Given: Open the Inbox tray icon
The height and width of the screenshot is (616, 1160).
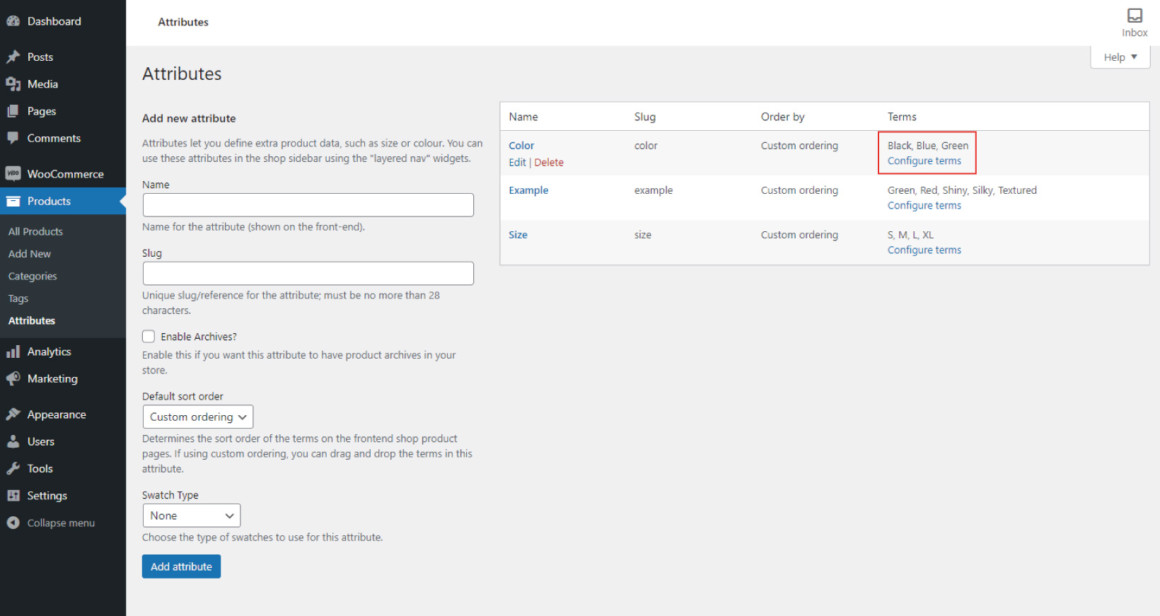Looking at the screenshot, I should coord(1134,15).
